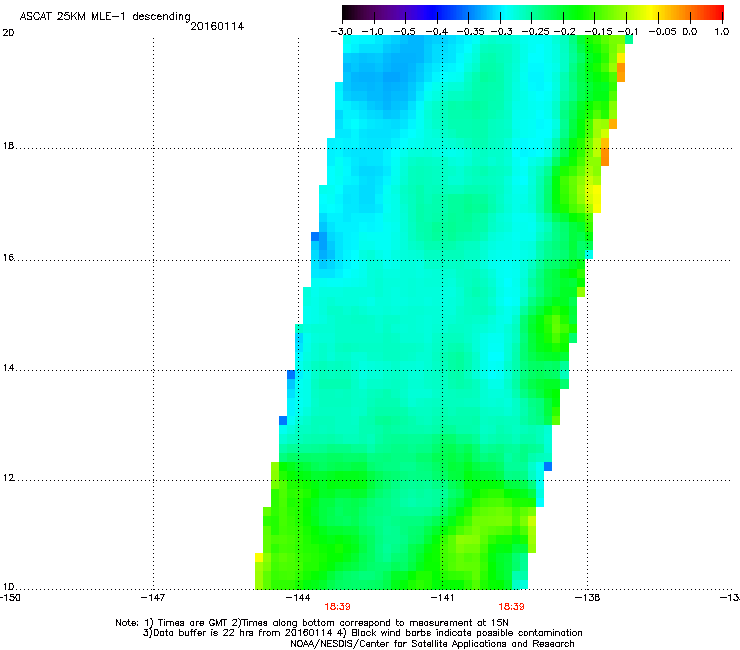The width and height of the screenshot is (740, 650).
Task: Click the latitude axis label 12
Action: (8, 478)
